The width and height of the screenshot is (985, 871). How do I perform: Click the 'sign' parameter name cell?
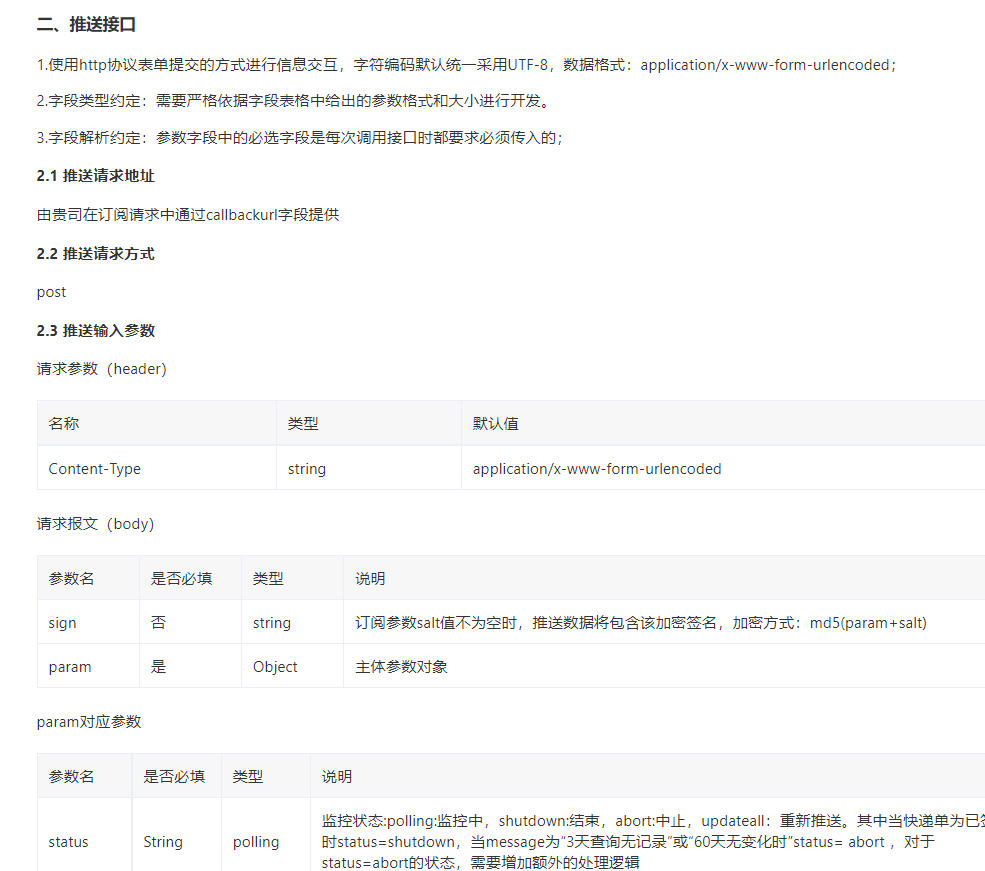click(x=89, y=622)
